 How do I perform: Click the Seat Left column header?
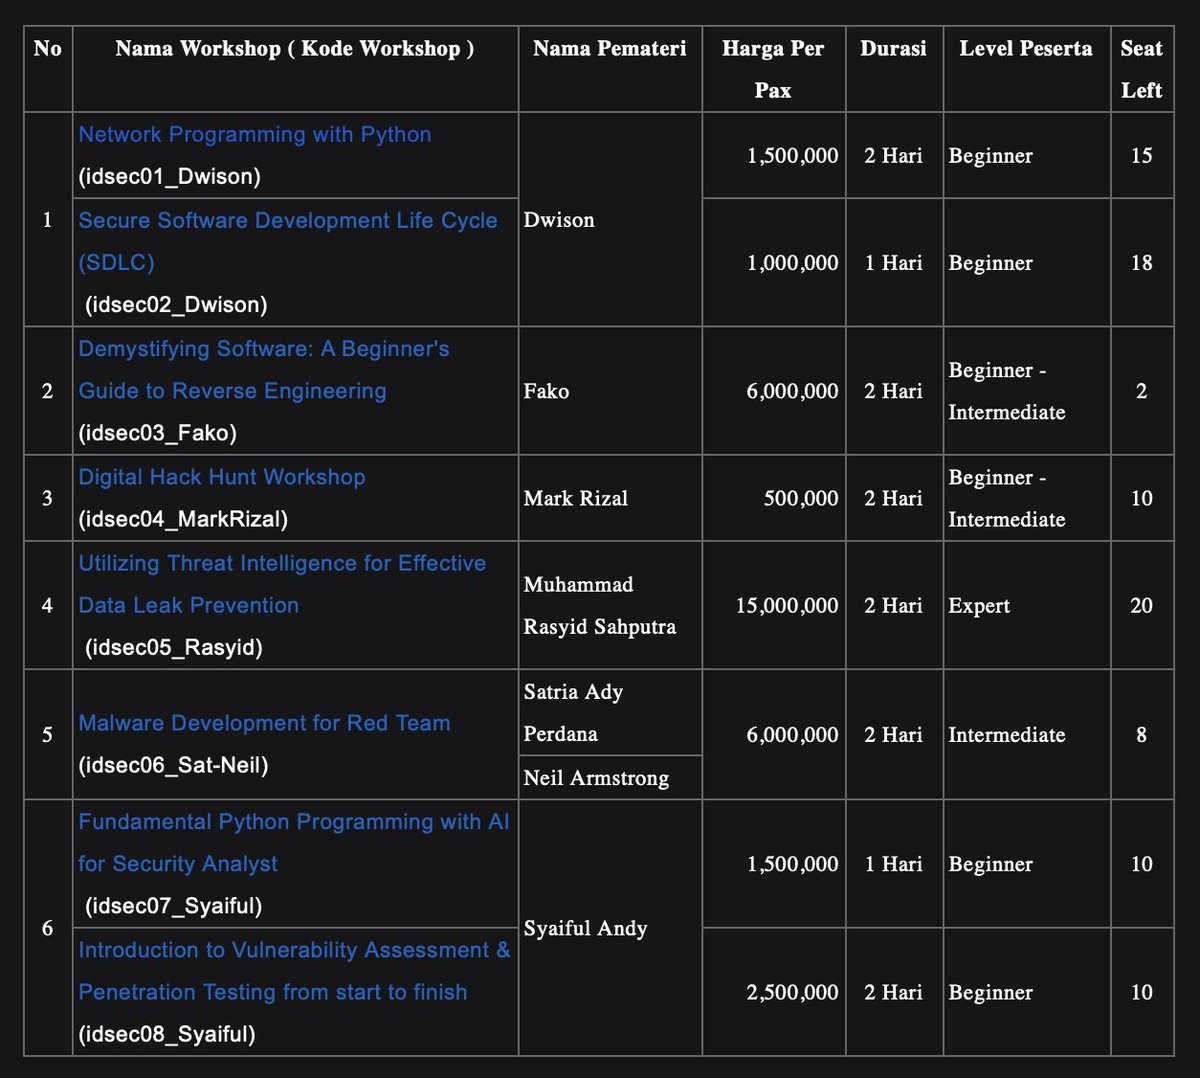point(1141,69)
